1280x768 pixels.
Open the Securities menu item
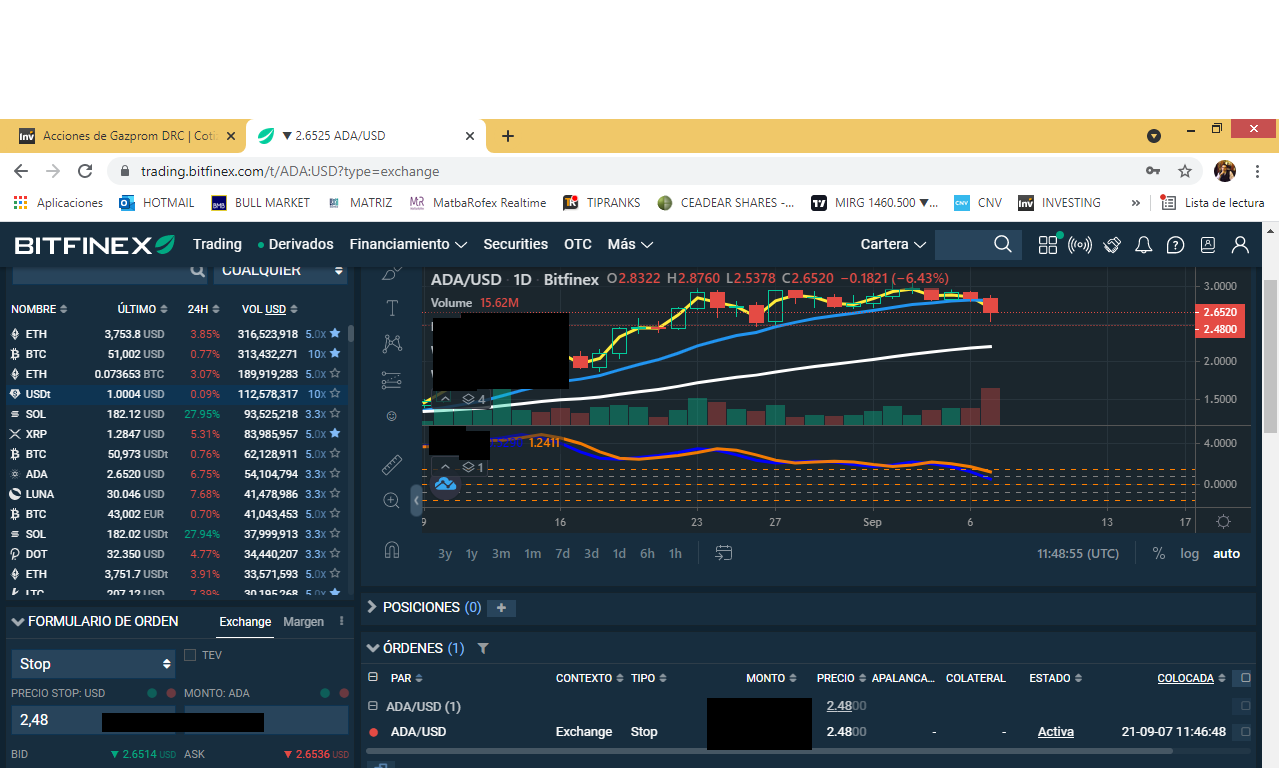pos(515,244)
